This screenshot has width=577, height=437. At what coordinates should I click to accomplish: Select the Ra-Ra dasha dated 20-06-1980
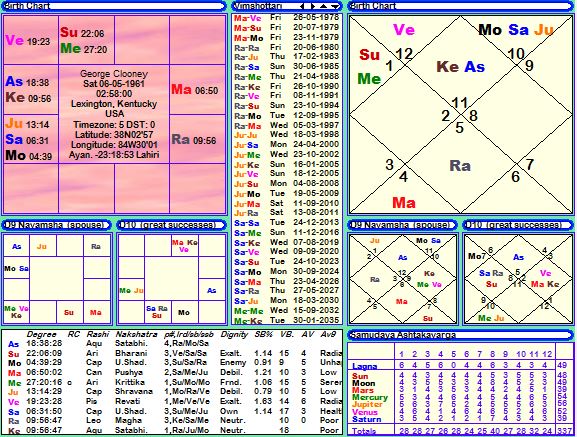(x=287, y=47)
